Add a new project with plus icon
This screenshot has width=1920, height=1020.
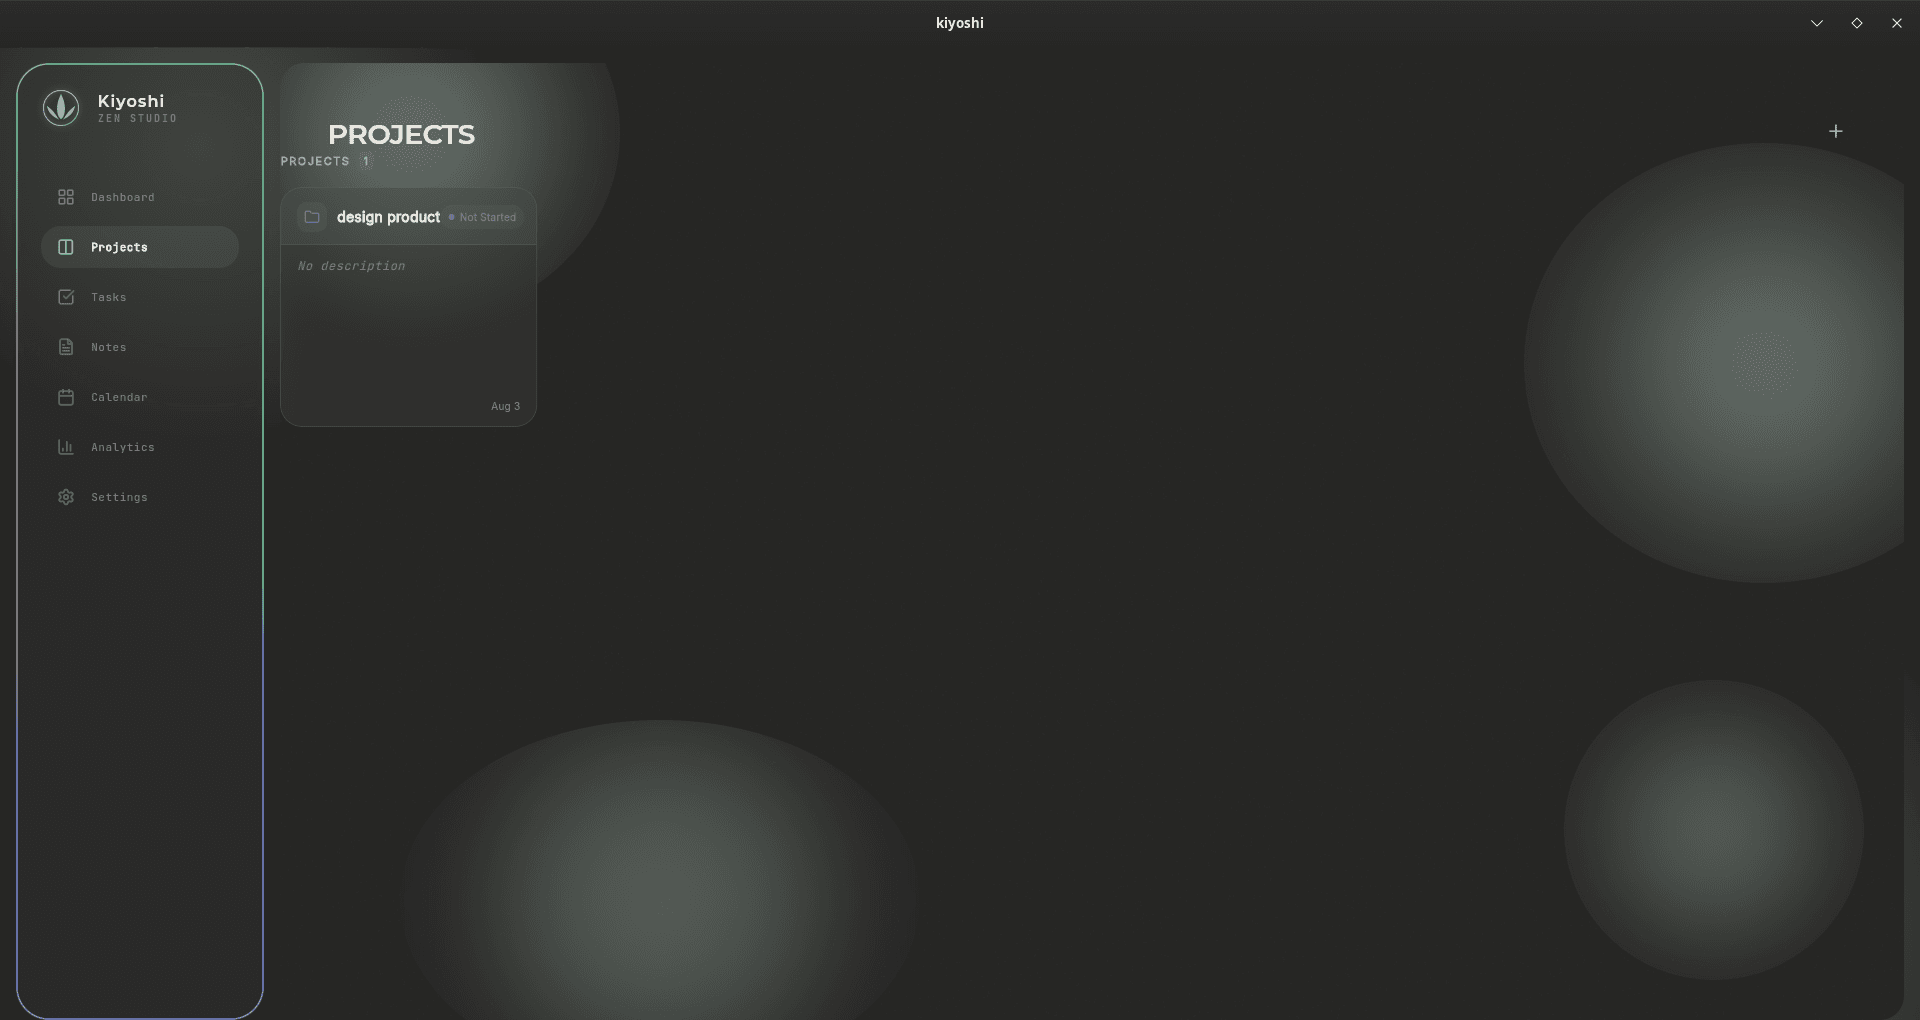tap(1836, 131)
